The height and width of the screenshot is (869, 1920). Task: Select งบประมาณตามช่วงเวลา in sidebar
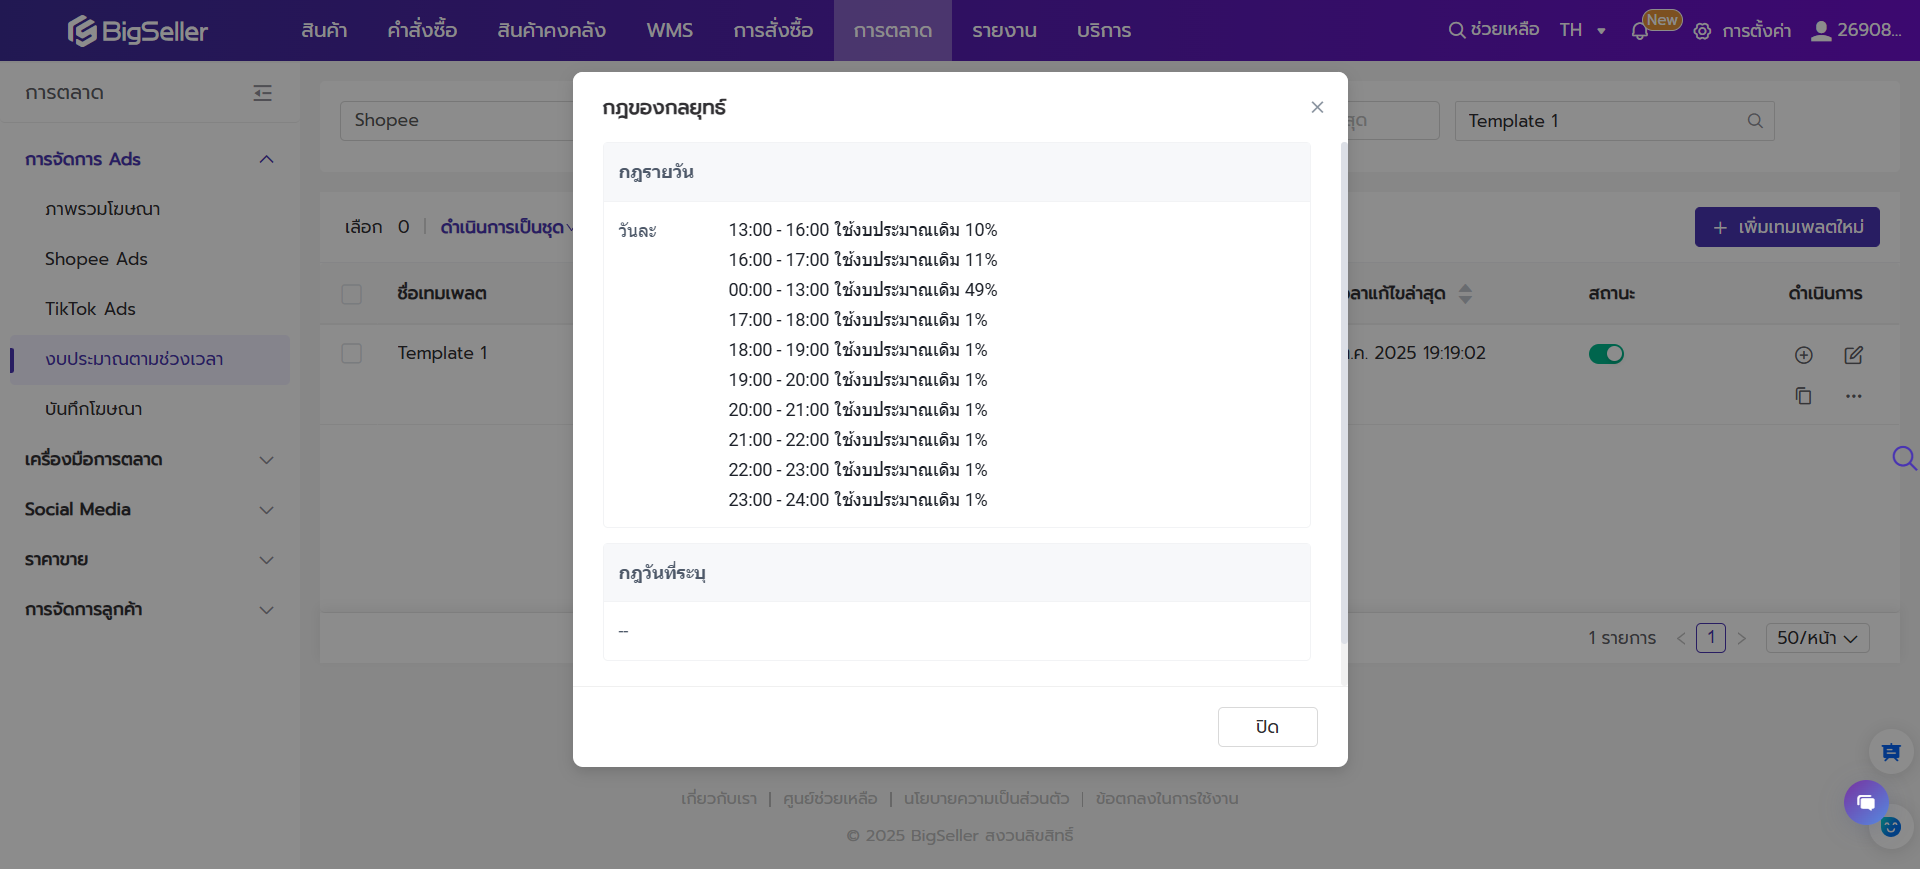[x=150, y=360]
